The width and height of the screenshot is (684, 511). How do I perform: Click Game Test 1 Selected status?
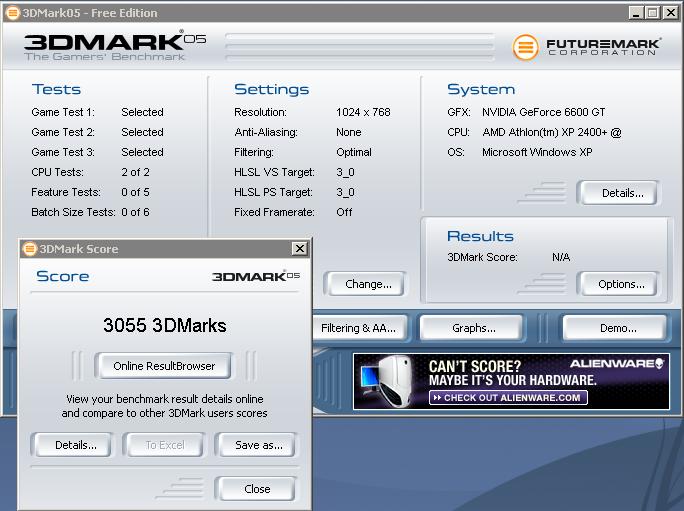click(x=142, y=112)
